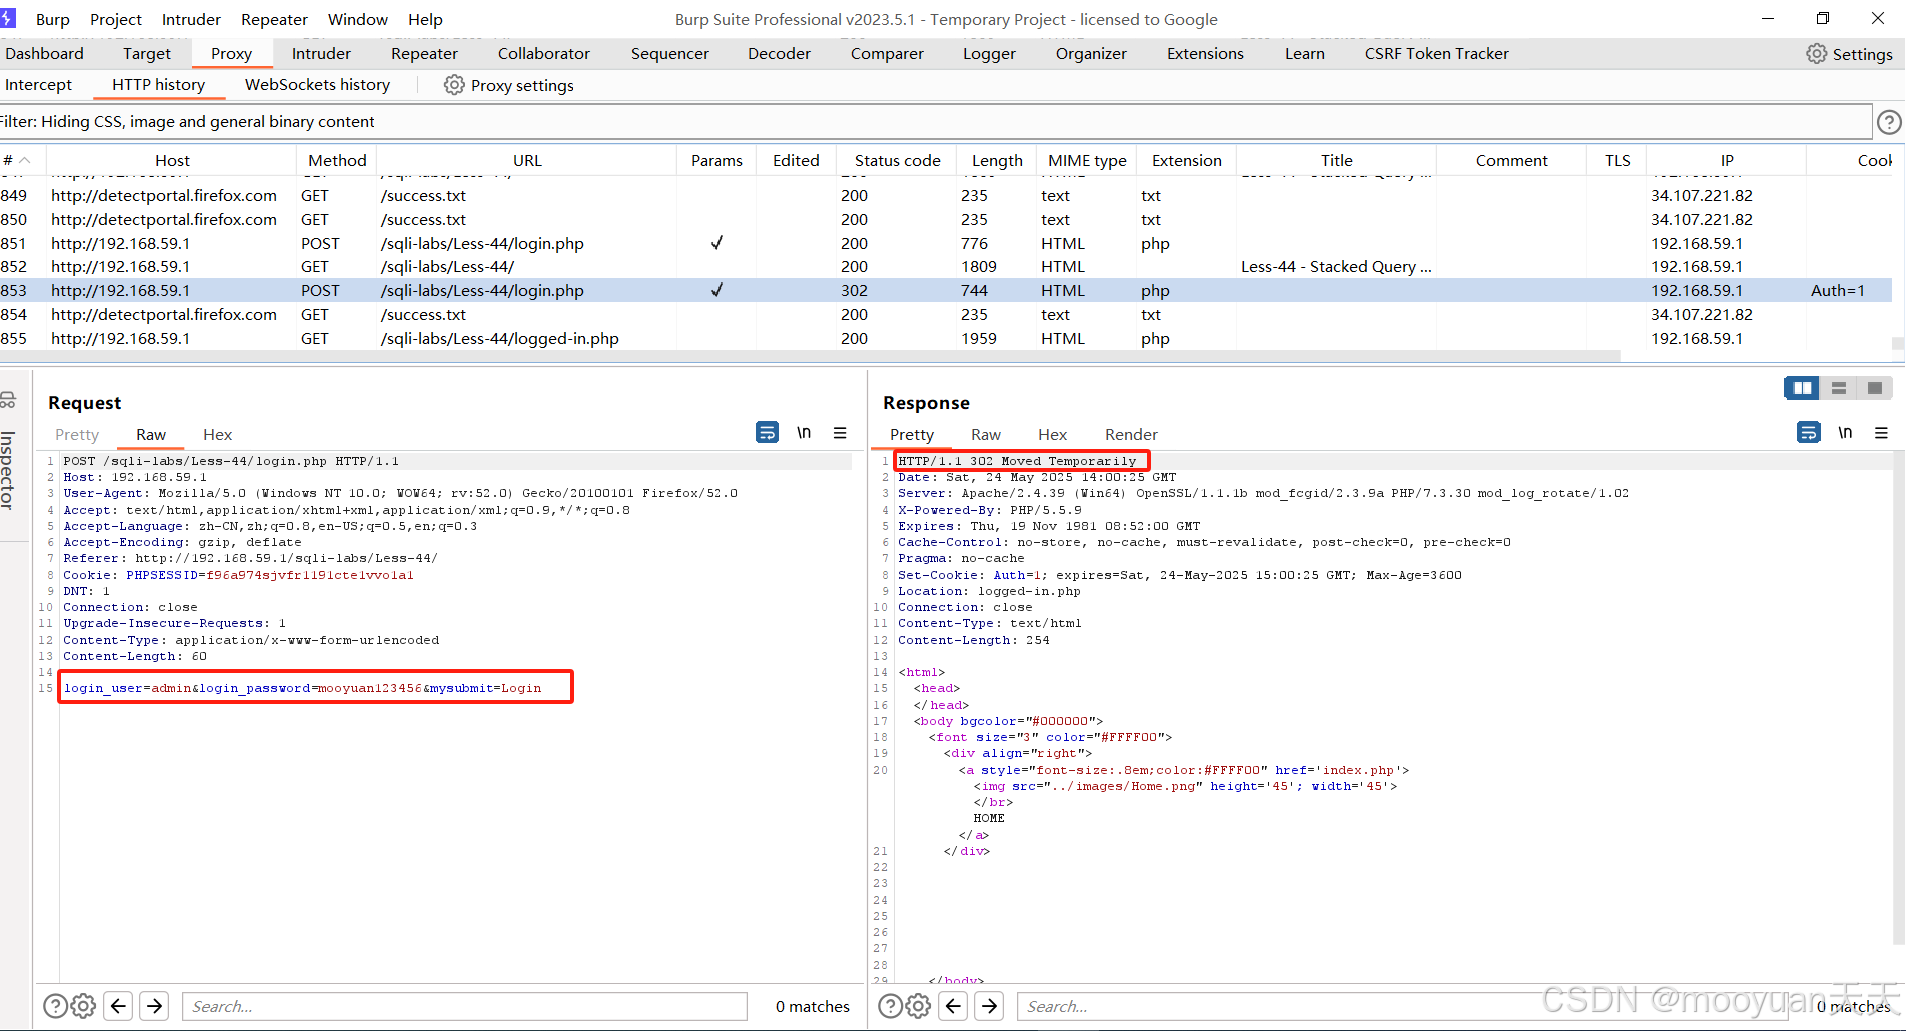Go to next response search match

click(x=989, y=1006)
